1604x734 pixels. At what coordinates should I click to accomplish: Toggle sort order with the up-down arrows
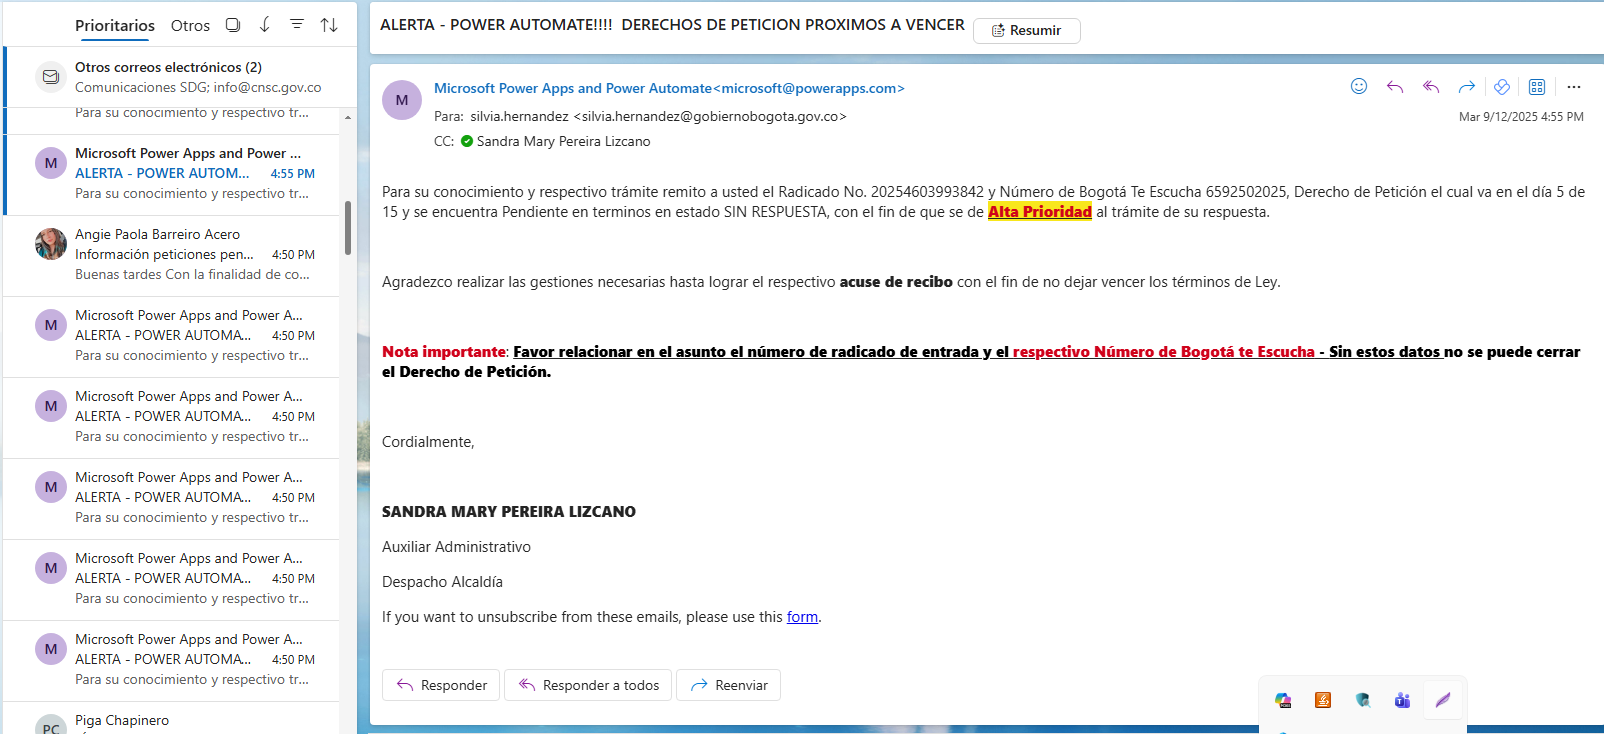329,25
